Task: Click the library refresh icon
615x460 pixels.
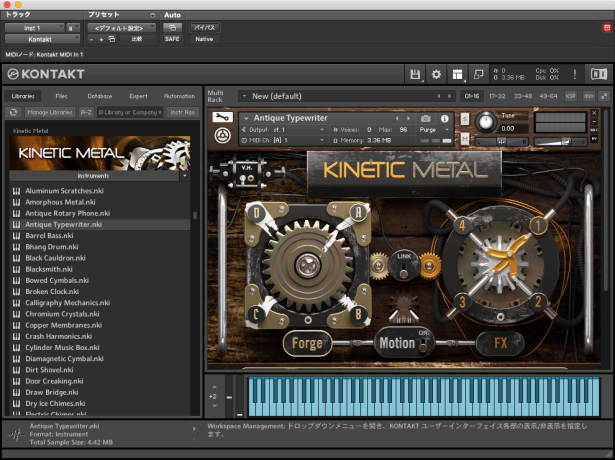Action: tap(14, 112)
